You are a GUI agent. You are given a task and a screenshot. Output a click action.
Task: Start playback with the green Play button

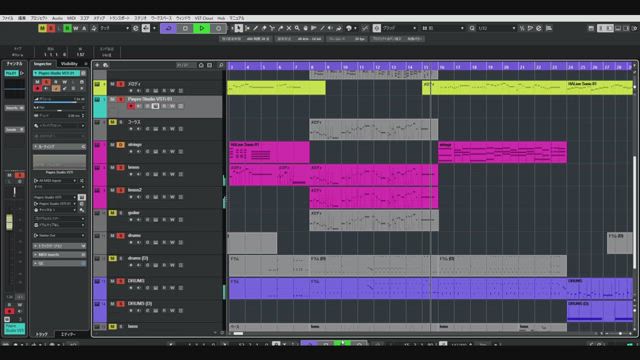[202, 28]
